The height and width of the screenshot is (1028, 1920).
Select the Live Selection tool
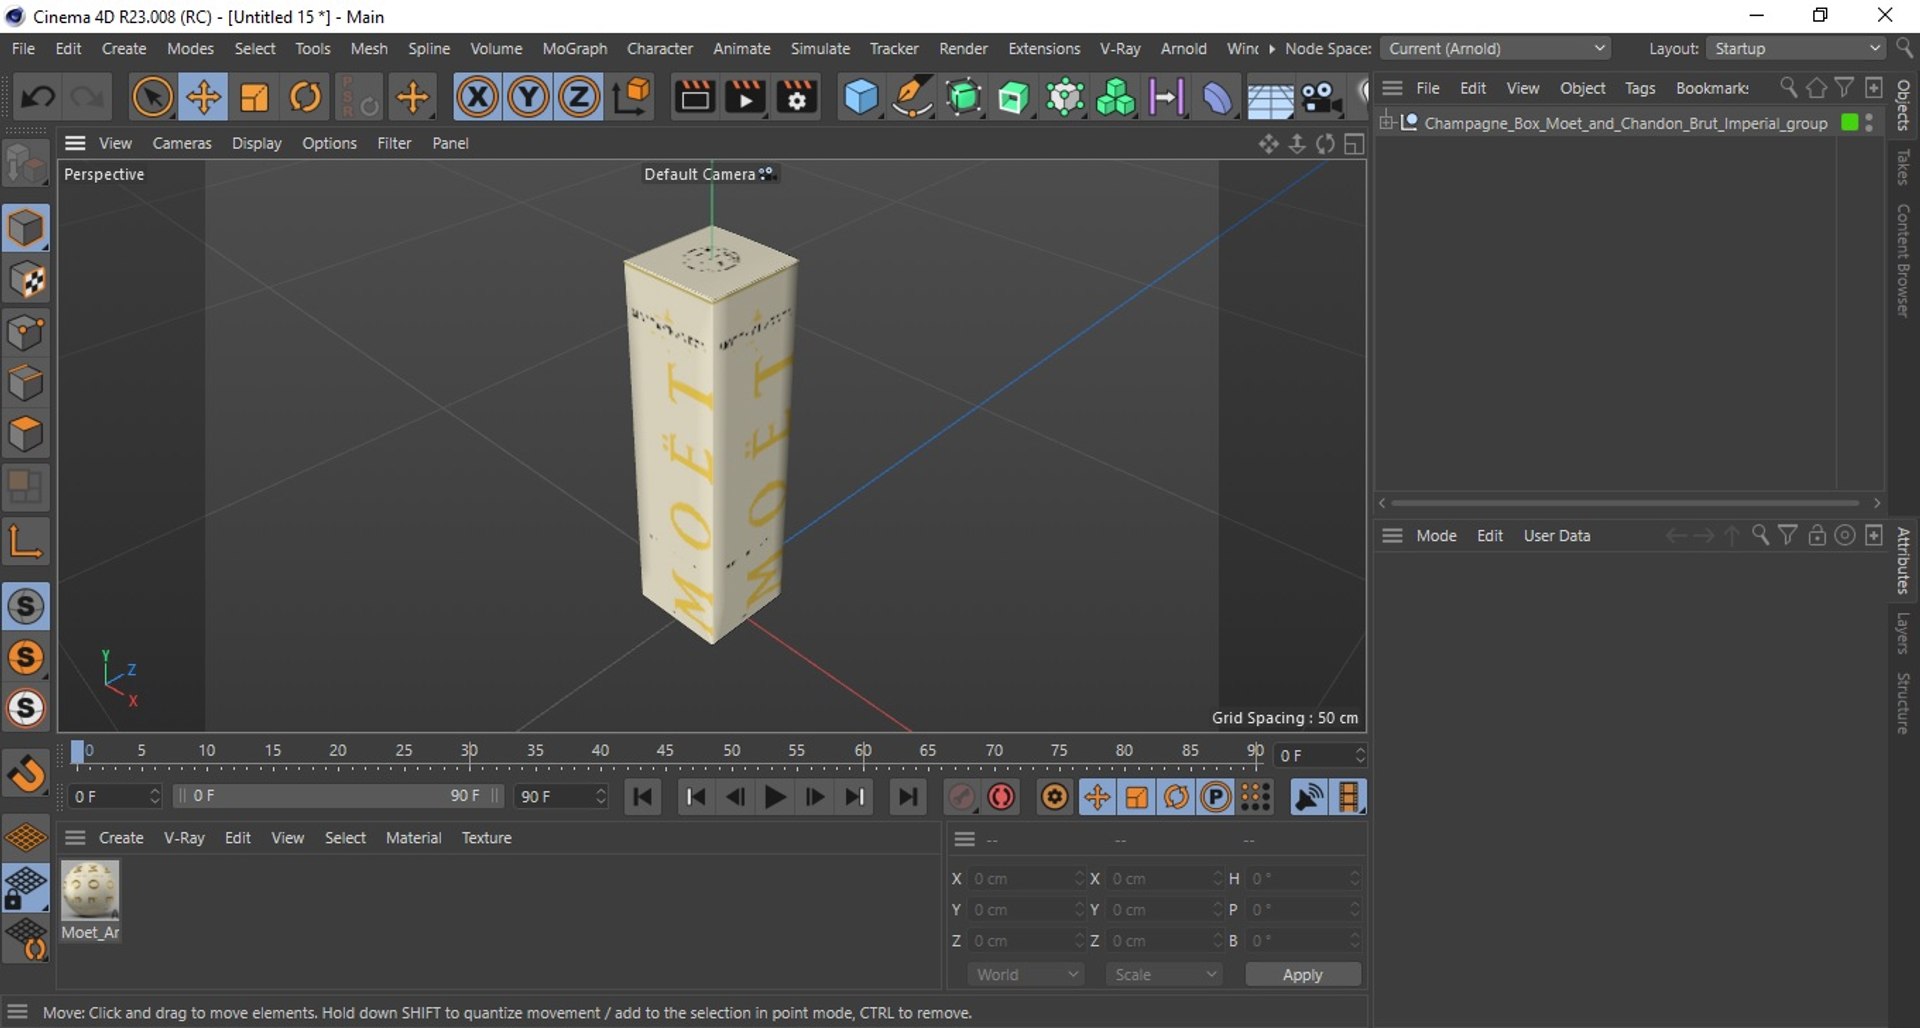pyautogui.click(x=152, y=97)
